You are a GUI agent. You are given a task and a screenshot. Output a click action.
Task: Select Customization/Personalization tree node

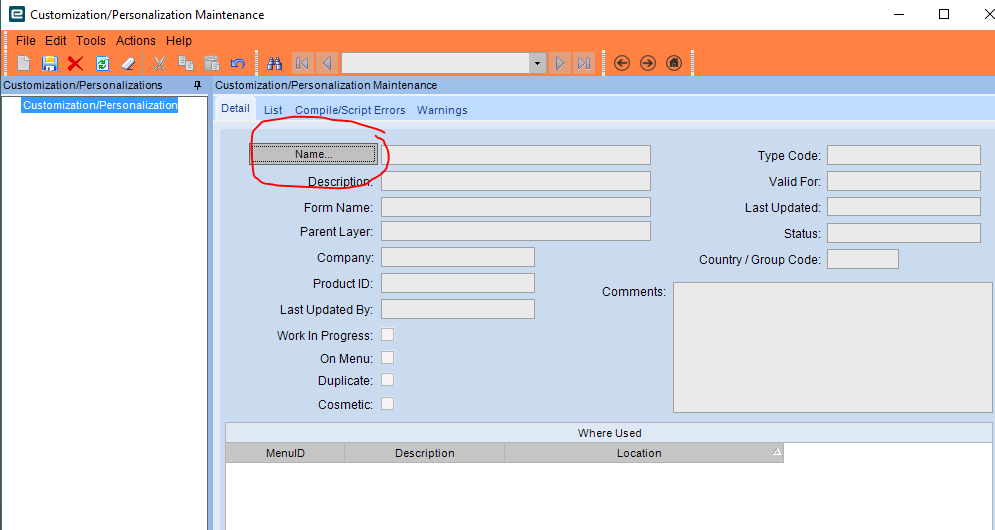[100, 105]
